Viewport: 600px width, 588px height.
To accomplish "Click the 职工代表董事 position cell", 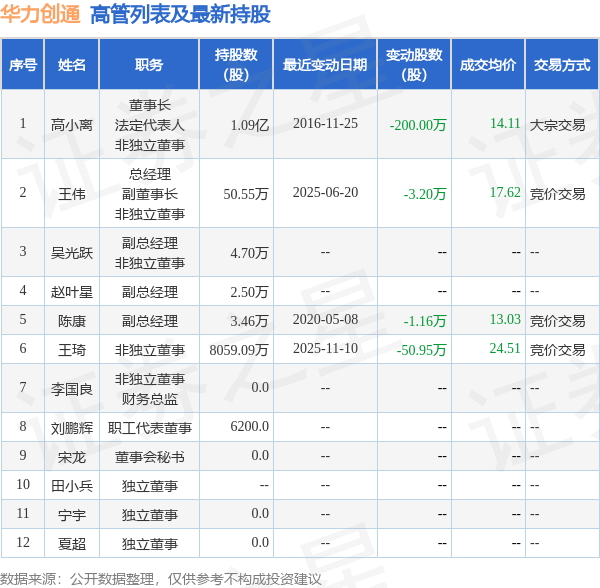I will pos(150,428).
